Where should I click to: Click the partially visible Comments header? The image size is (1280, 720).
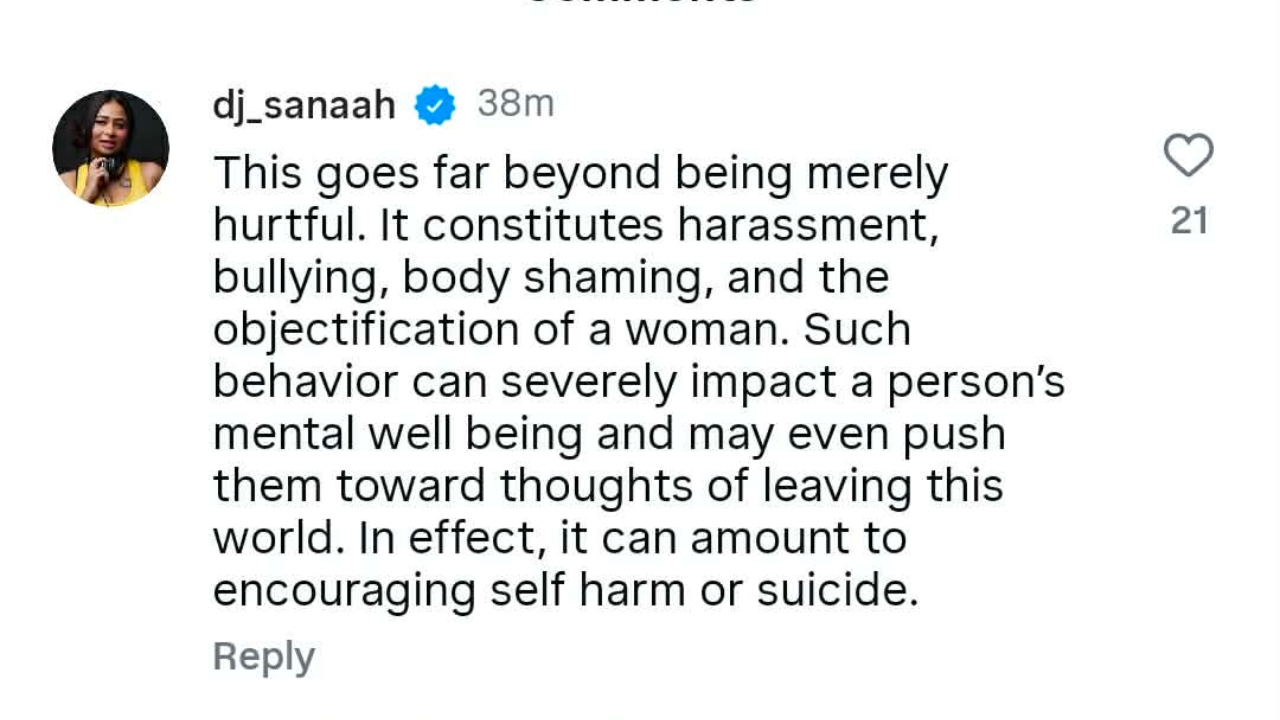tap(640, 4)
